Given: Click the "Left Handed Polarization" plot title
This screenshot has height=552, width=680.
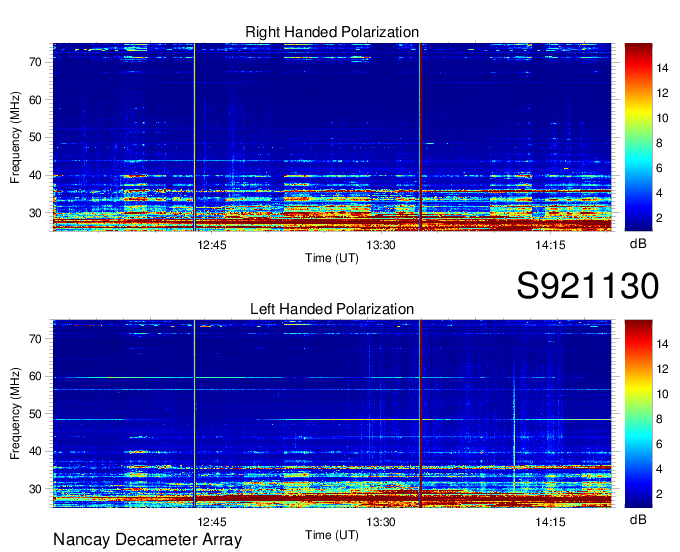Looking at the screenshot, I should point(332,309).
